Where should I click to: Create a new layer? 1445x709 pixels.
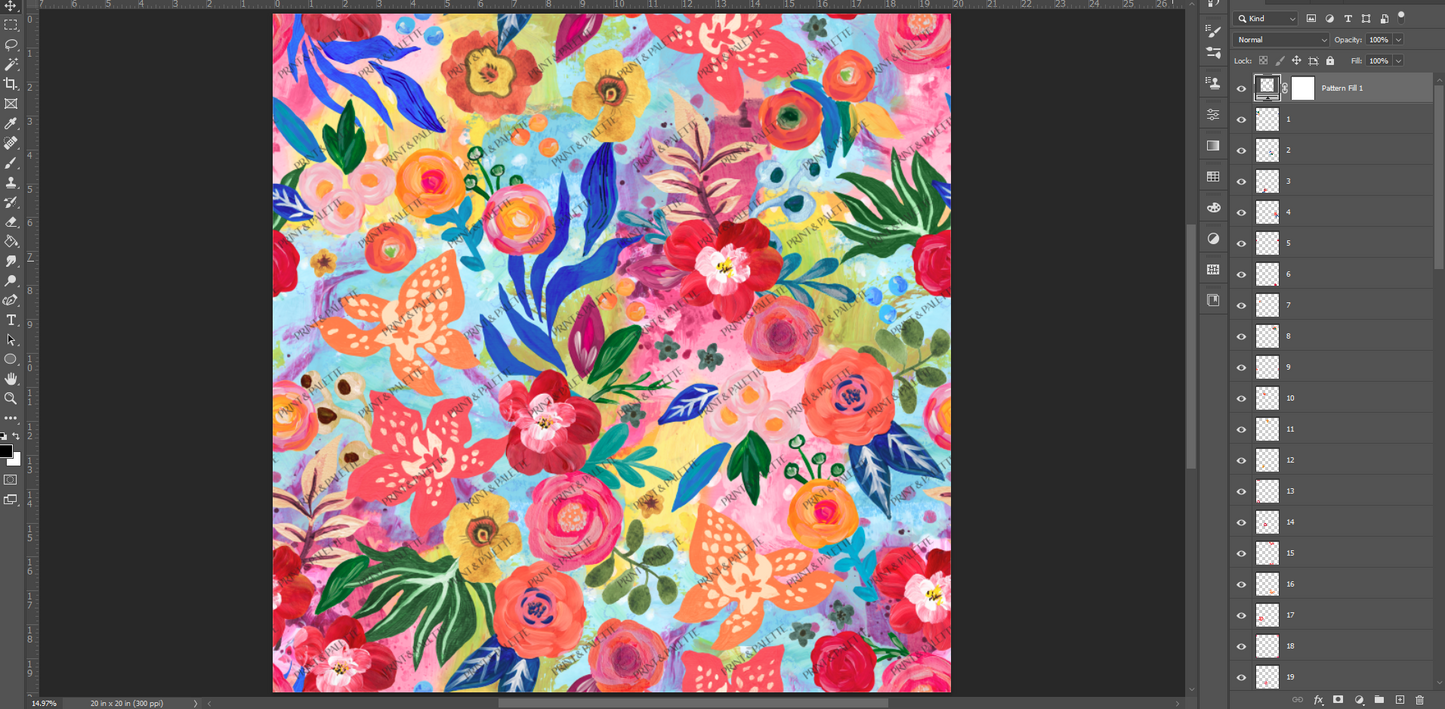pyautogui.click(x=1400, y=700)
